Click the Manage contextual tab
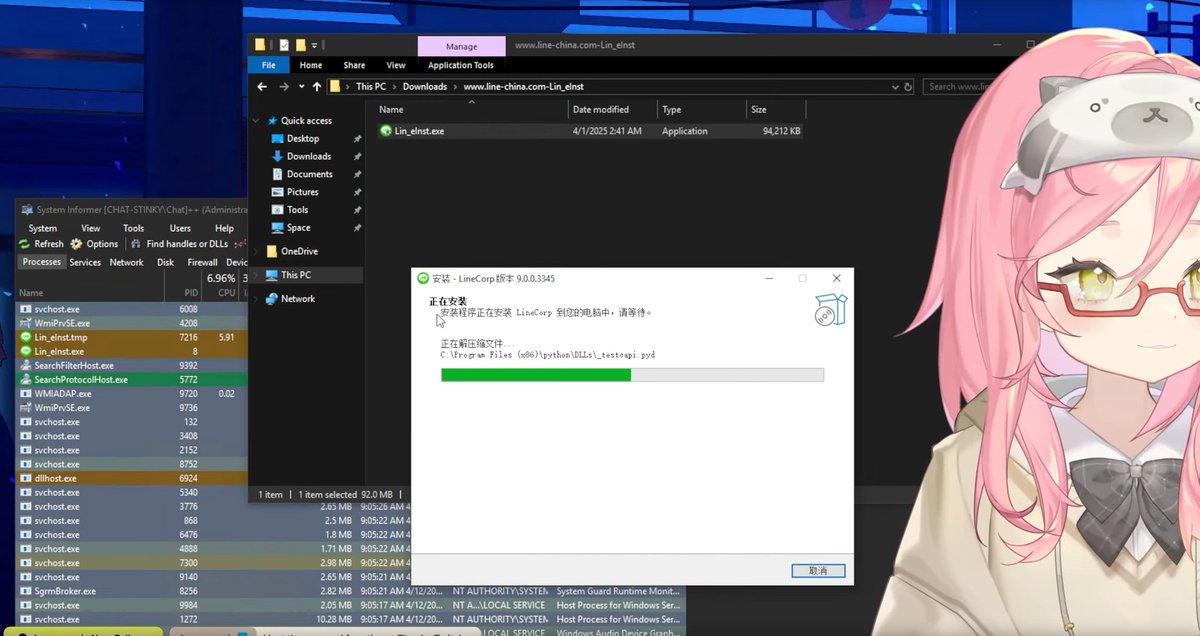This screenshot has width=1200, height=636. point(461,46)
